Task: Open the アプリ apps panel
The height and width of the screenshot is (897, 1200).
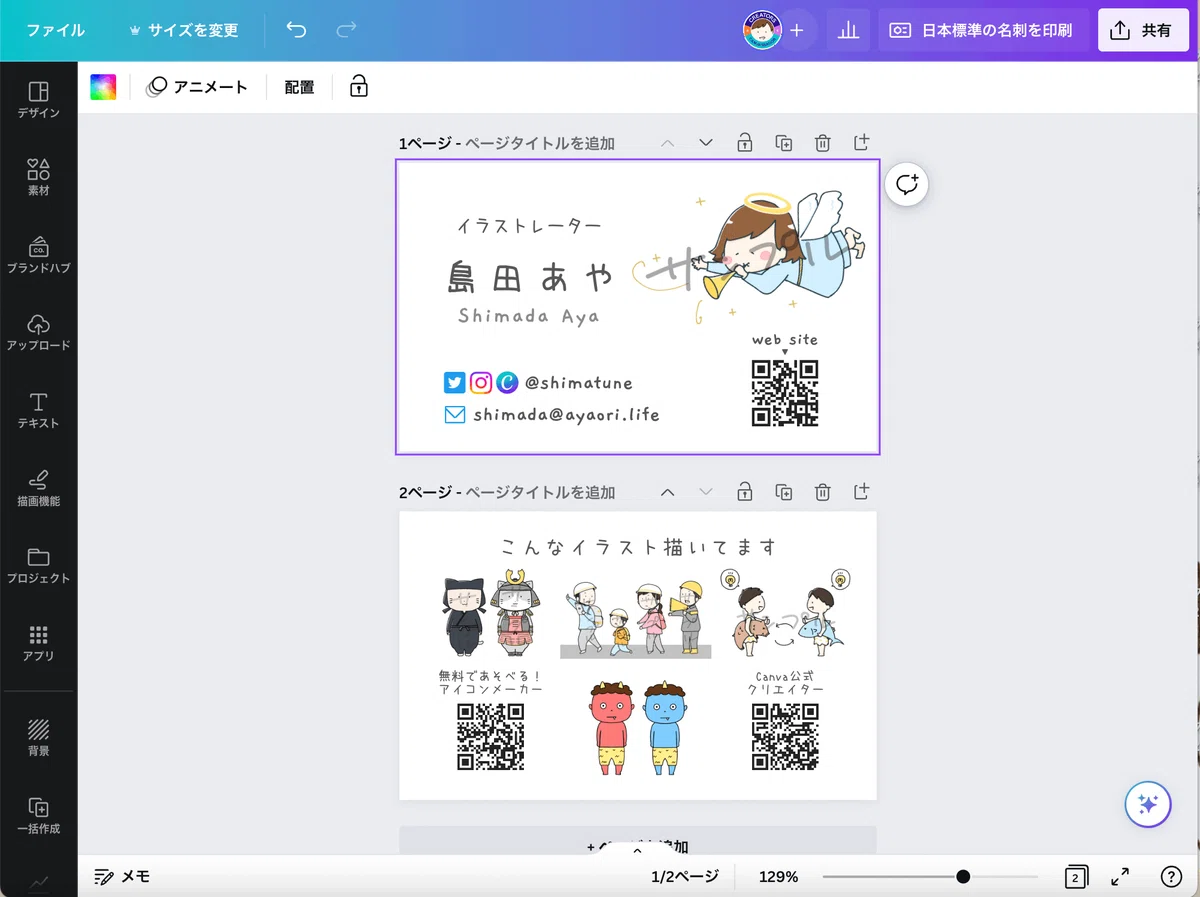Action: click(38, 644)
